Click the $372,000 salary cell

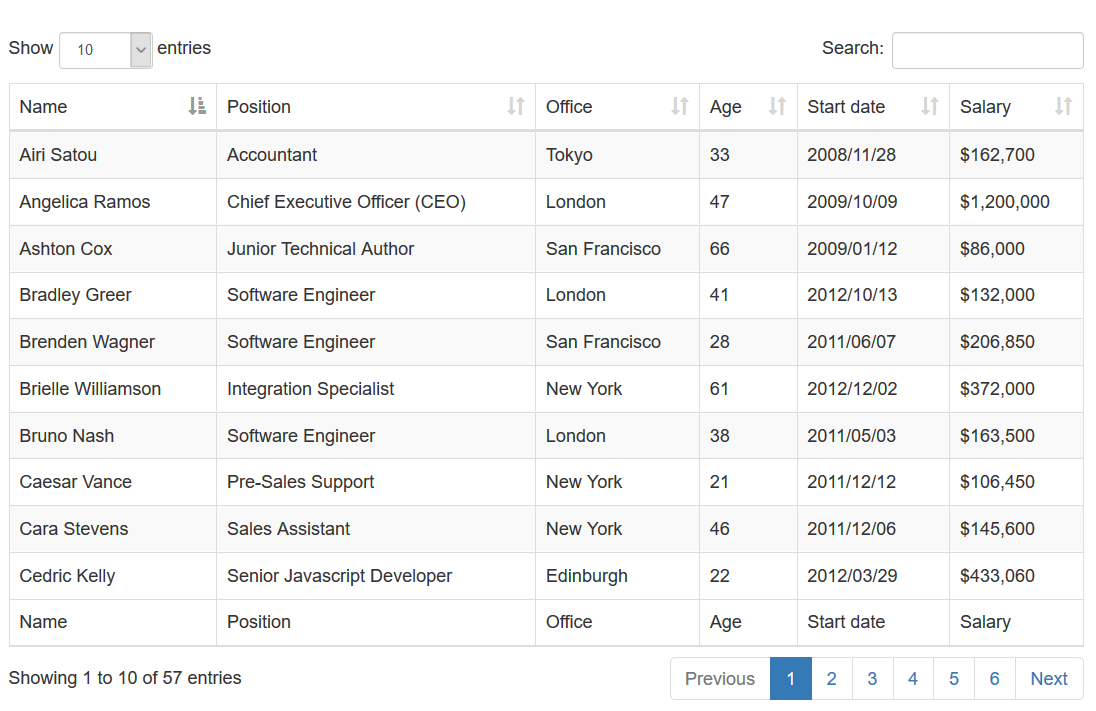1016,389
